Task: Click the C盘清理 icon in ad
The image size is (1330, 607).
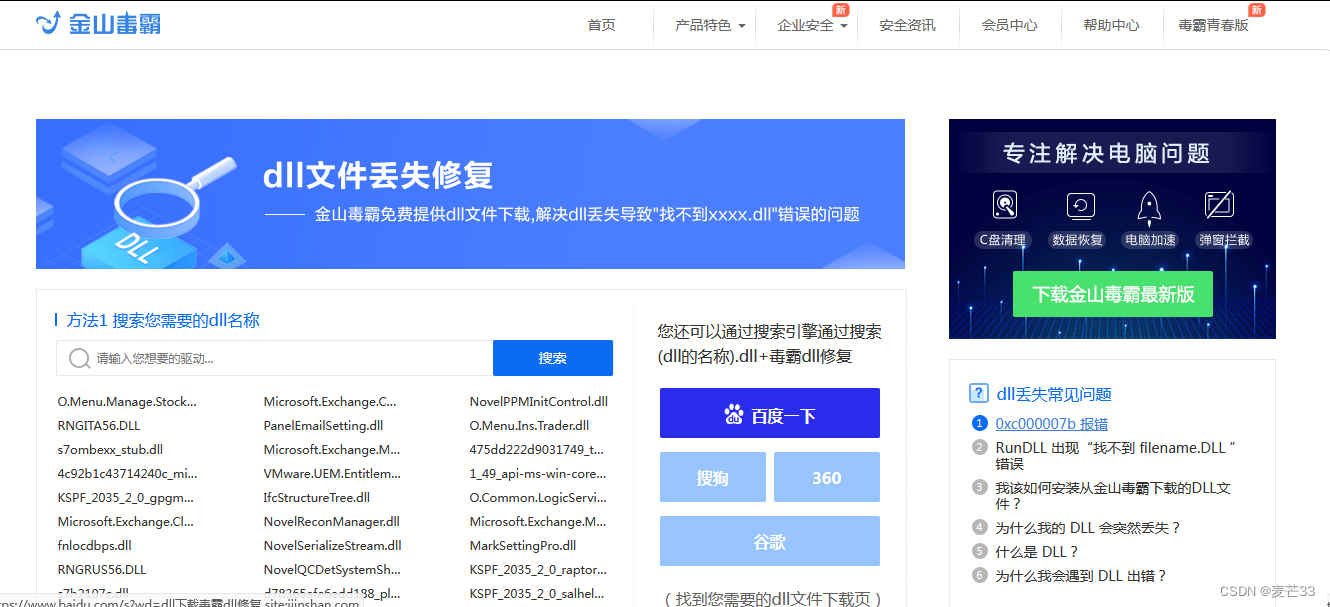Action: [x=1004, y=206]
